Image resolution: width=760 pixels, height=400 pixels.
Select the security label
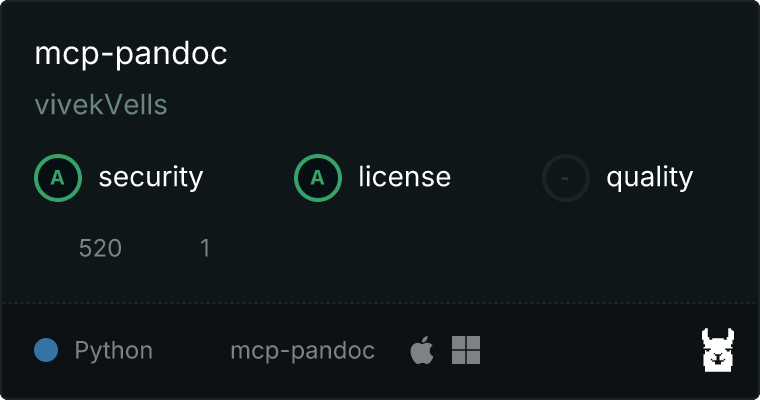tap(151, 177)
